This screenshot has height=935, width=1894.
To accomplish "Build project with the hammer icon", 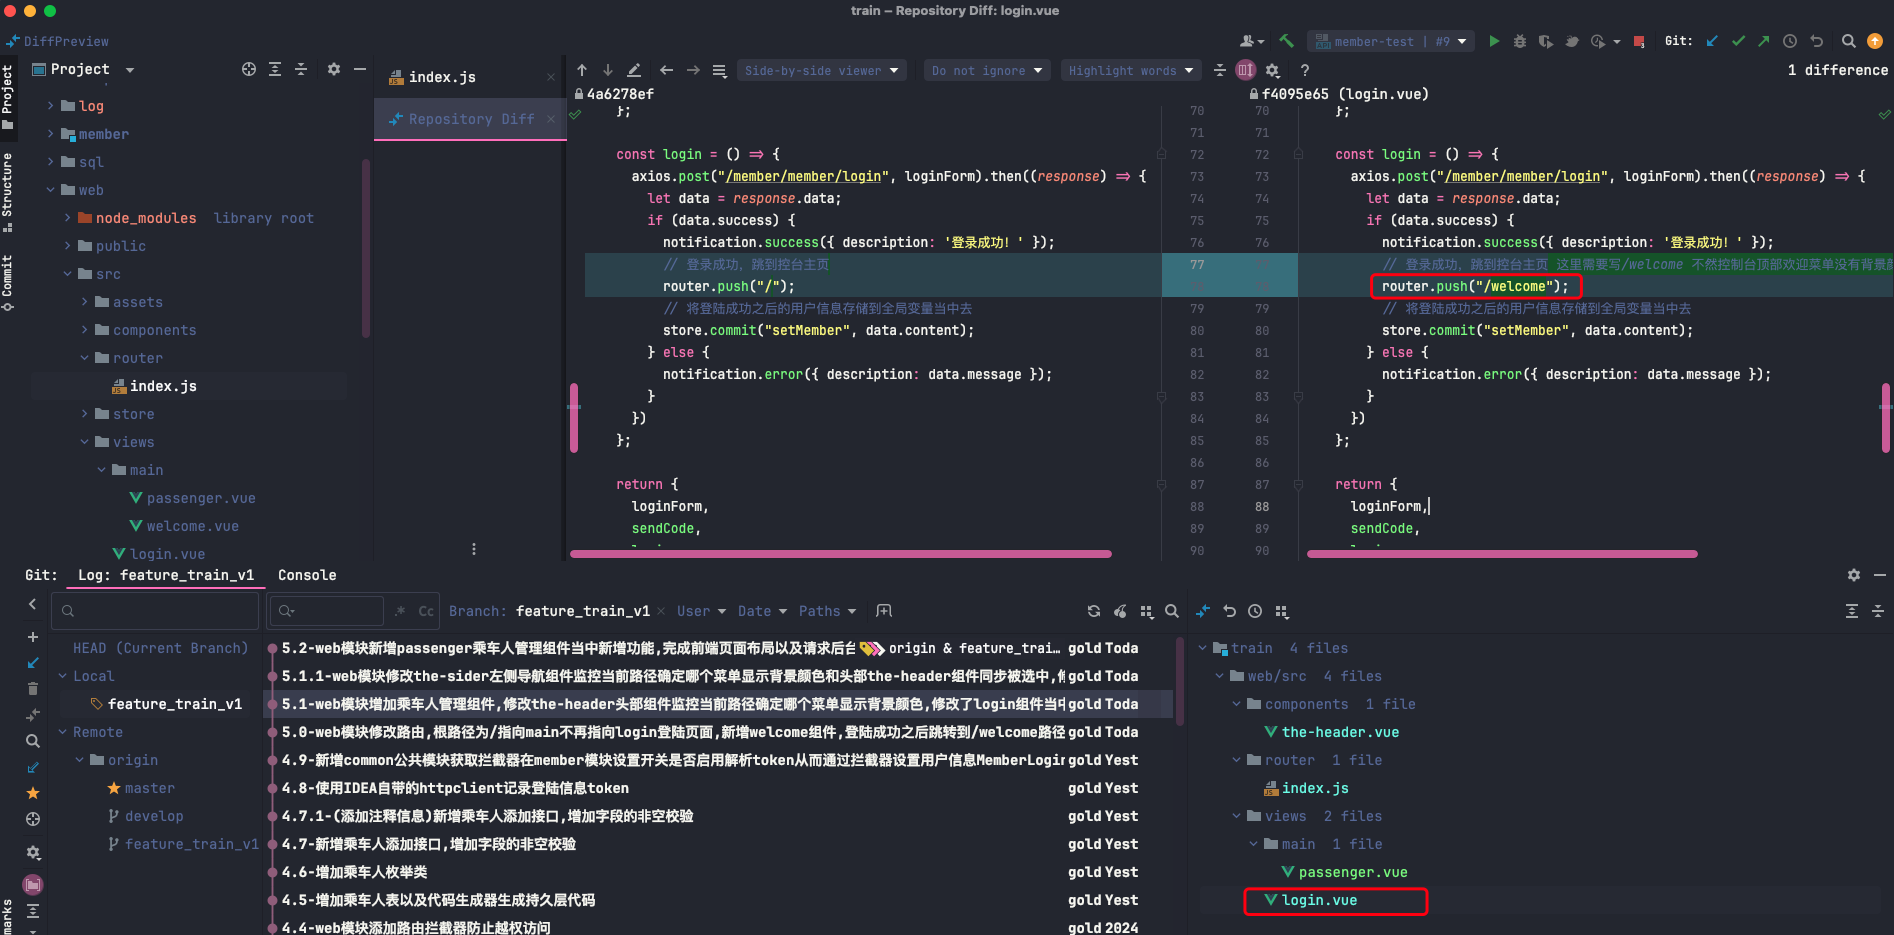I will 1286,41.
